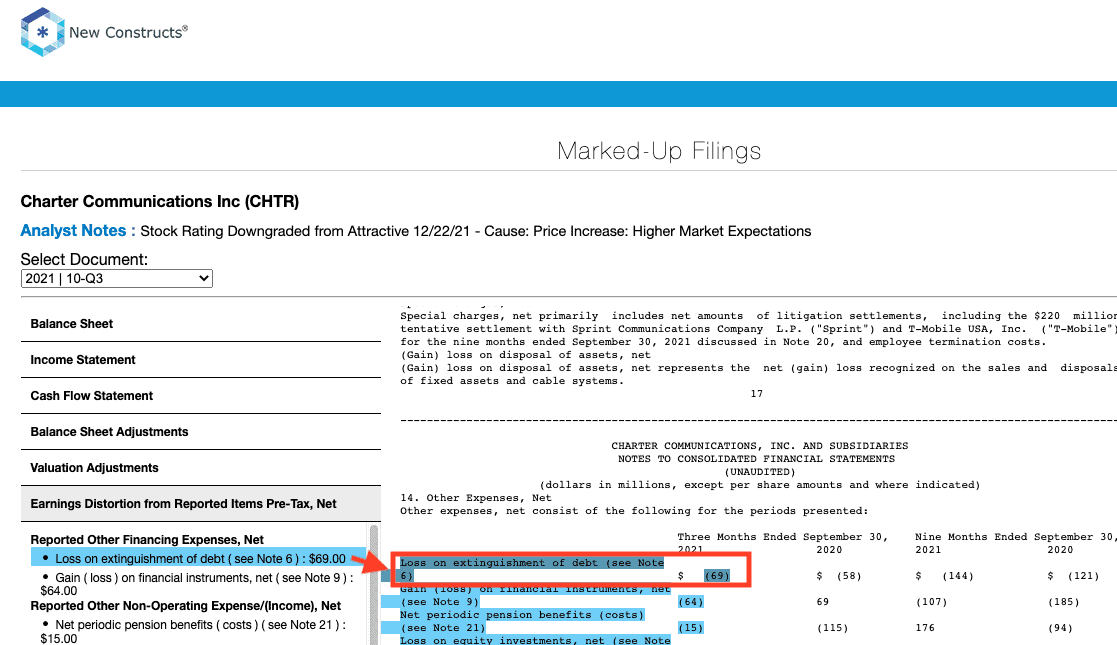Click highlighted (15) value in filing

690,628
